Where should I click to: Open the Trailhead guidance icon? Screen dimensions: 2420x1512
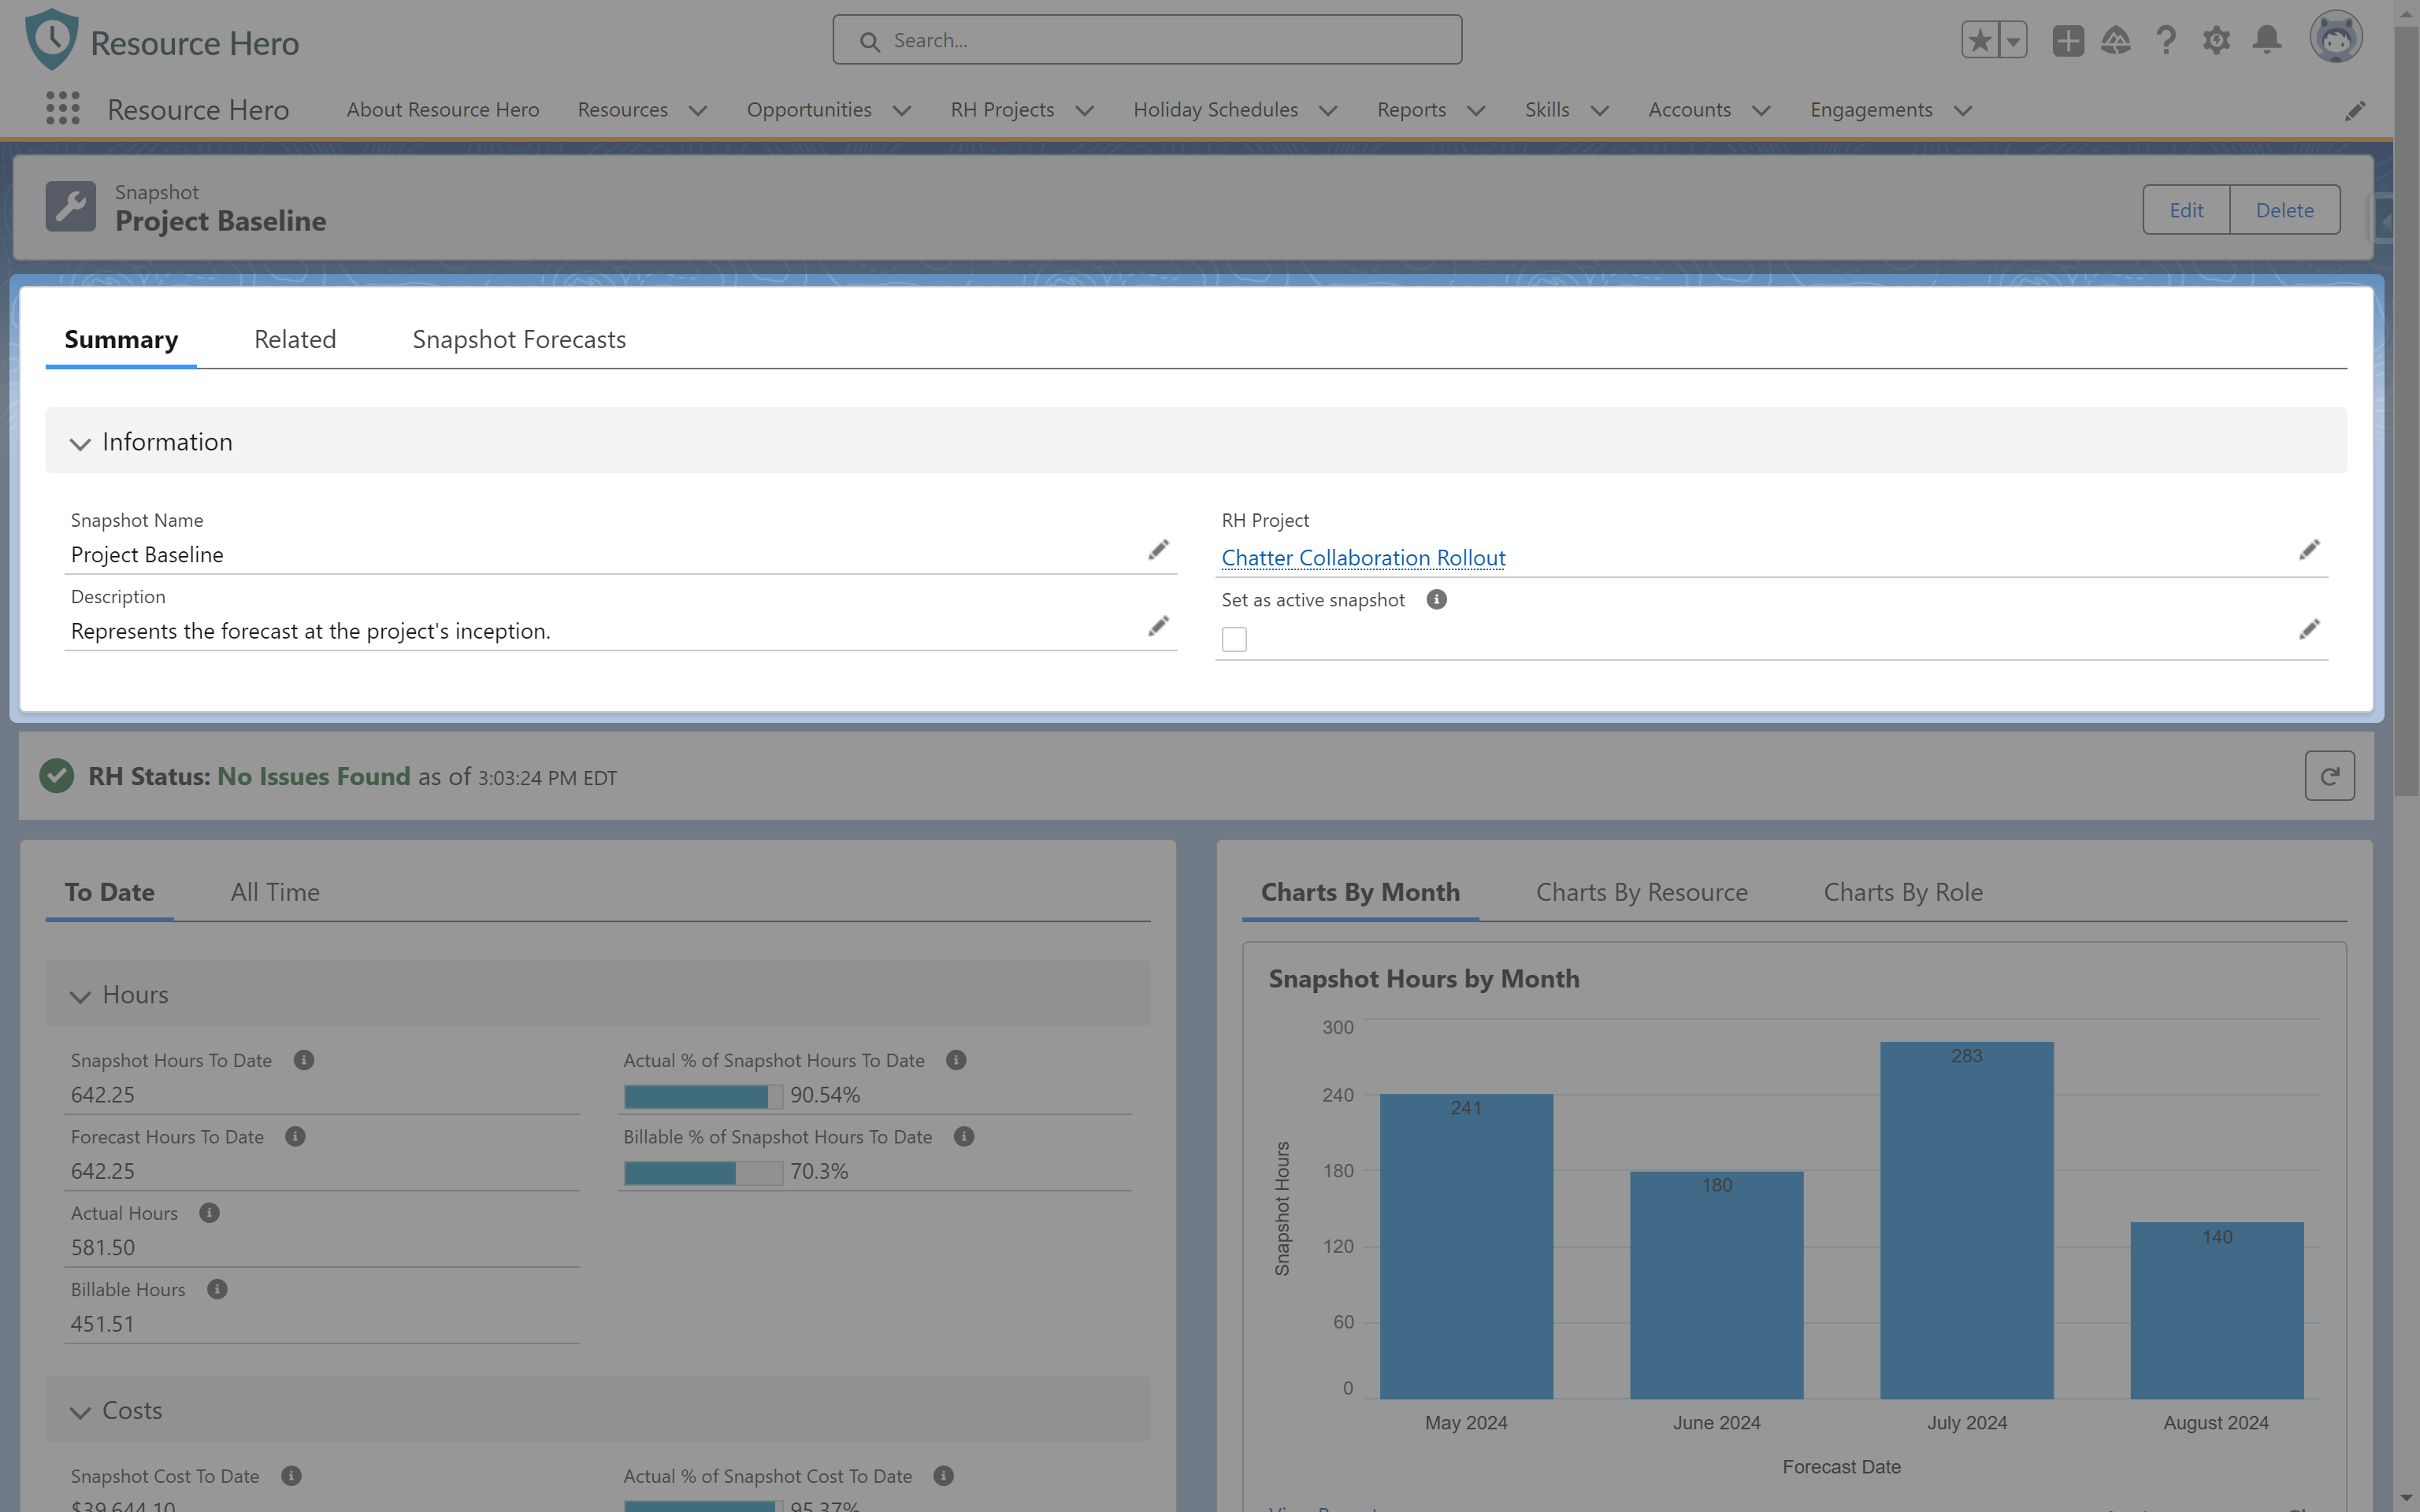(2116, 40)
